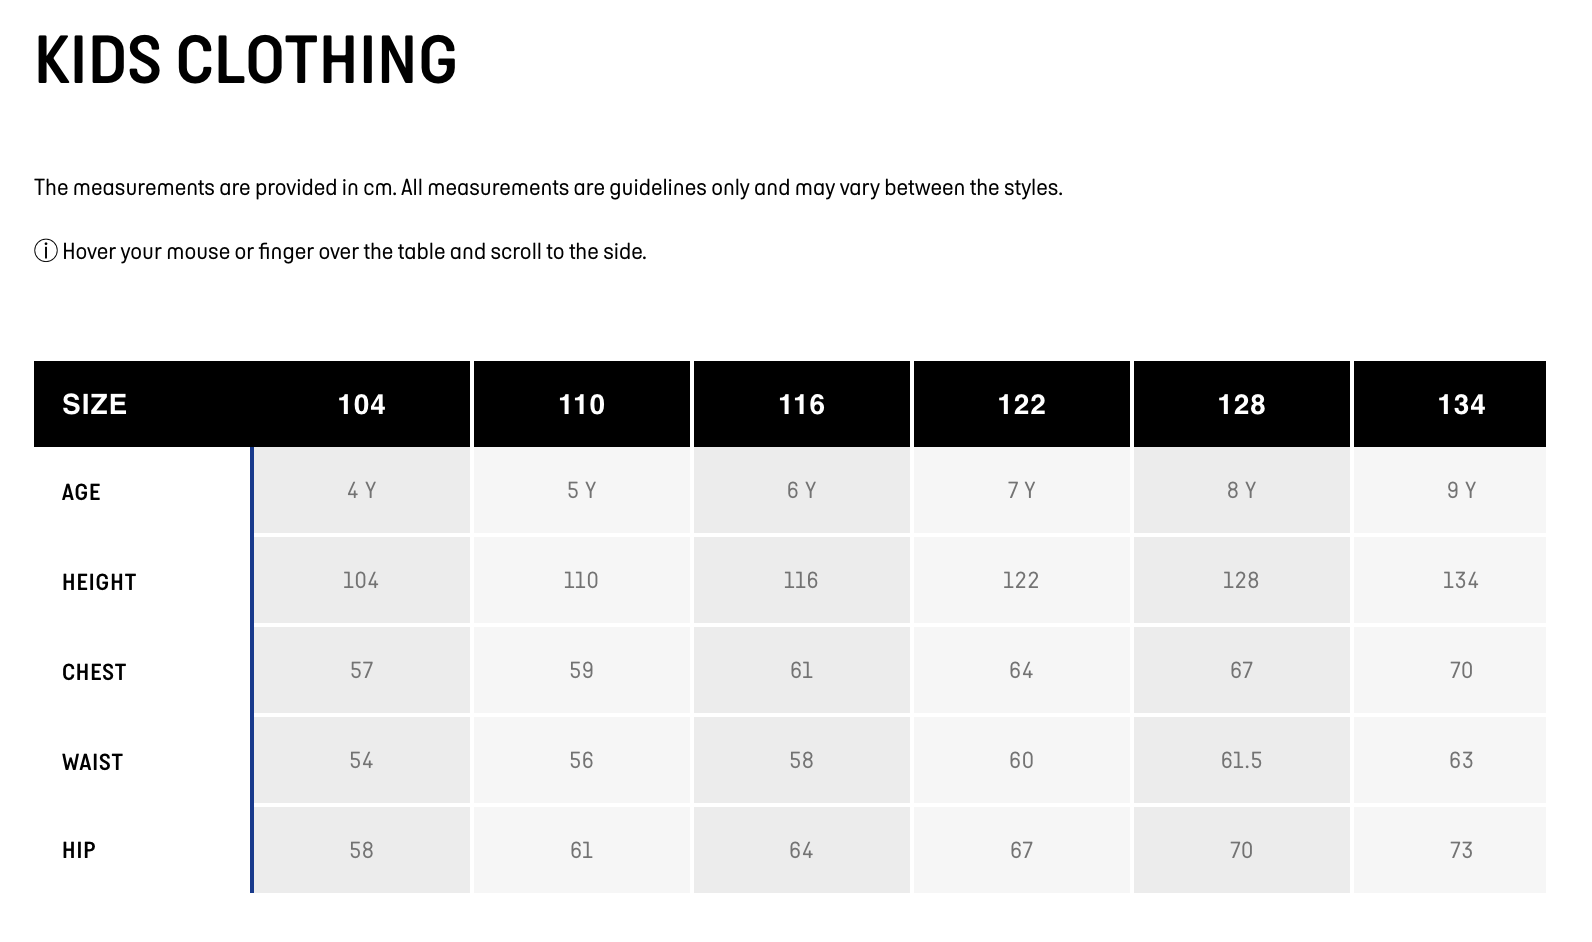Click the 64 chest value cell

coord(1021,670)
